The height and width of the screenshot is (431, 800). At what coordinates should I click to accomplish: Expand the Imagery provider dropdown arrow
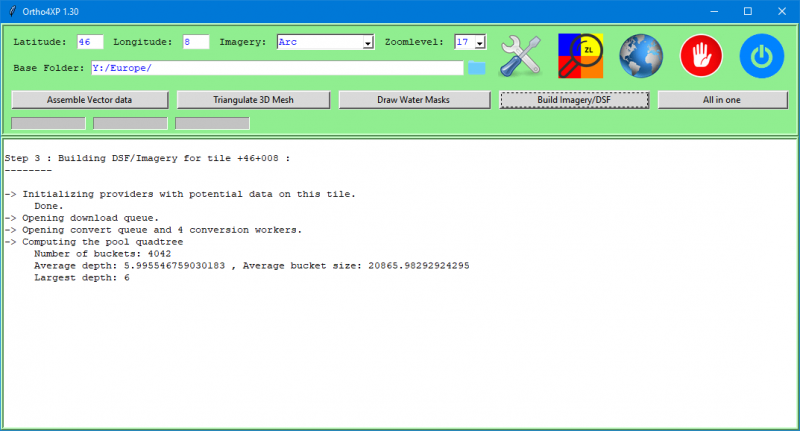click(x=368, y=42)
